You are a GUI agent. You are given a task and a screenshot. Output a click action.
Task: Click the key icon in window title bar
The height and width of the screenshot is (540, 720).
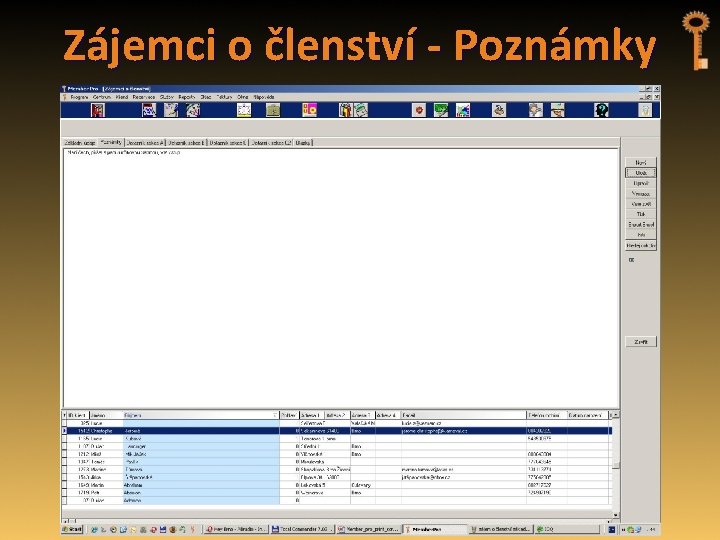point(64,89)
